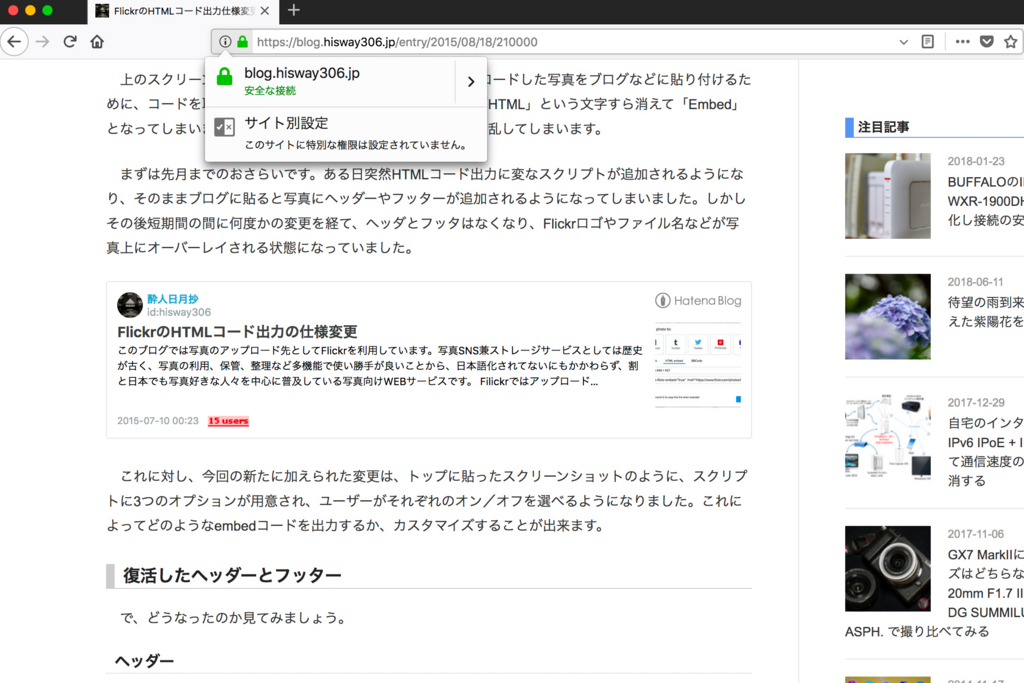Image resolution: width=1024 pixels, height=683 pixels.
Task: Click the 2018-01-23 date in sidebar
Action: click(x=976, y=161)
